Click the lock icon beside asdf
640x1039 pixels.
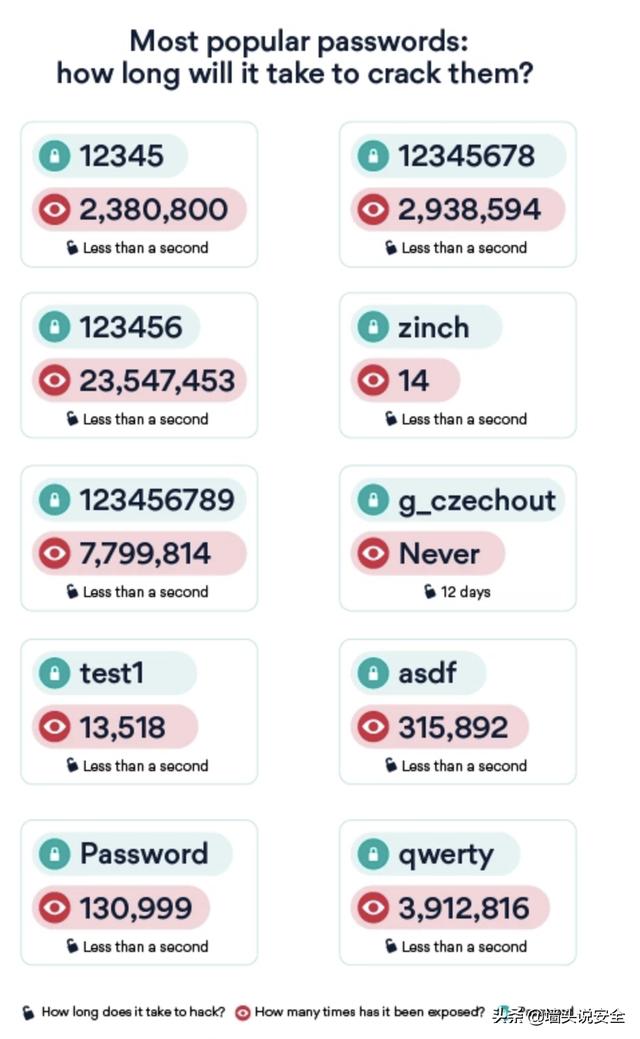(x=373, y=673)
